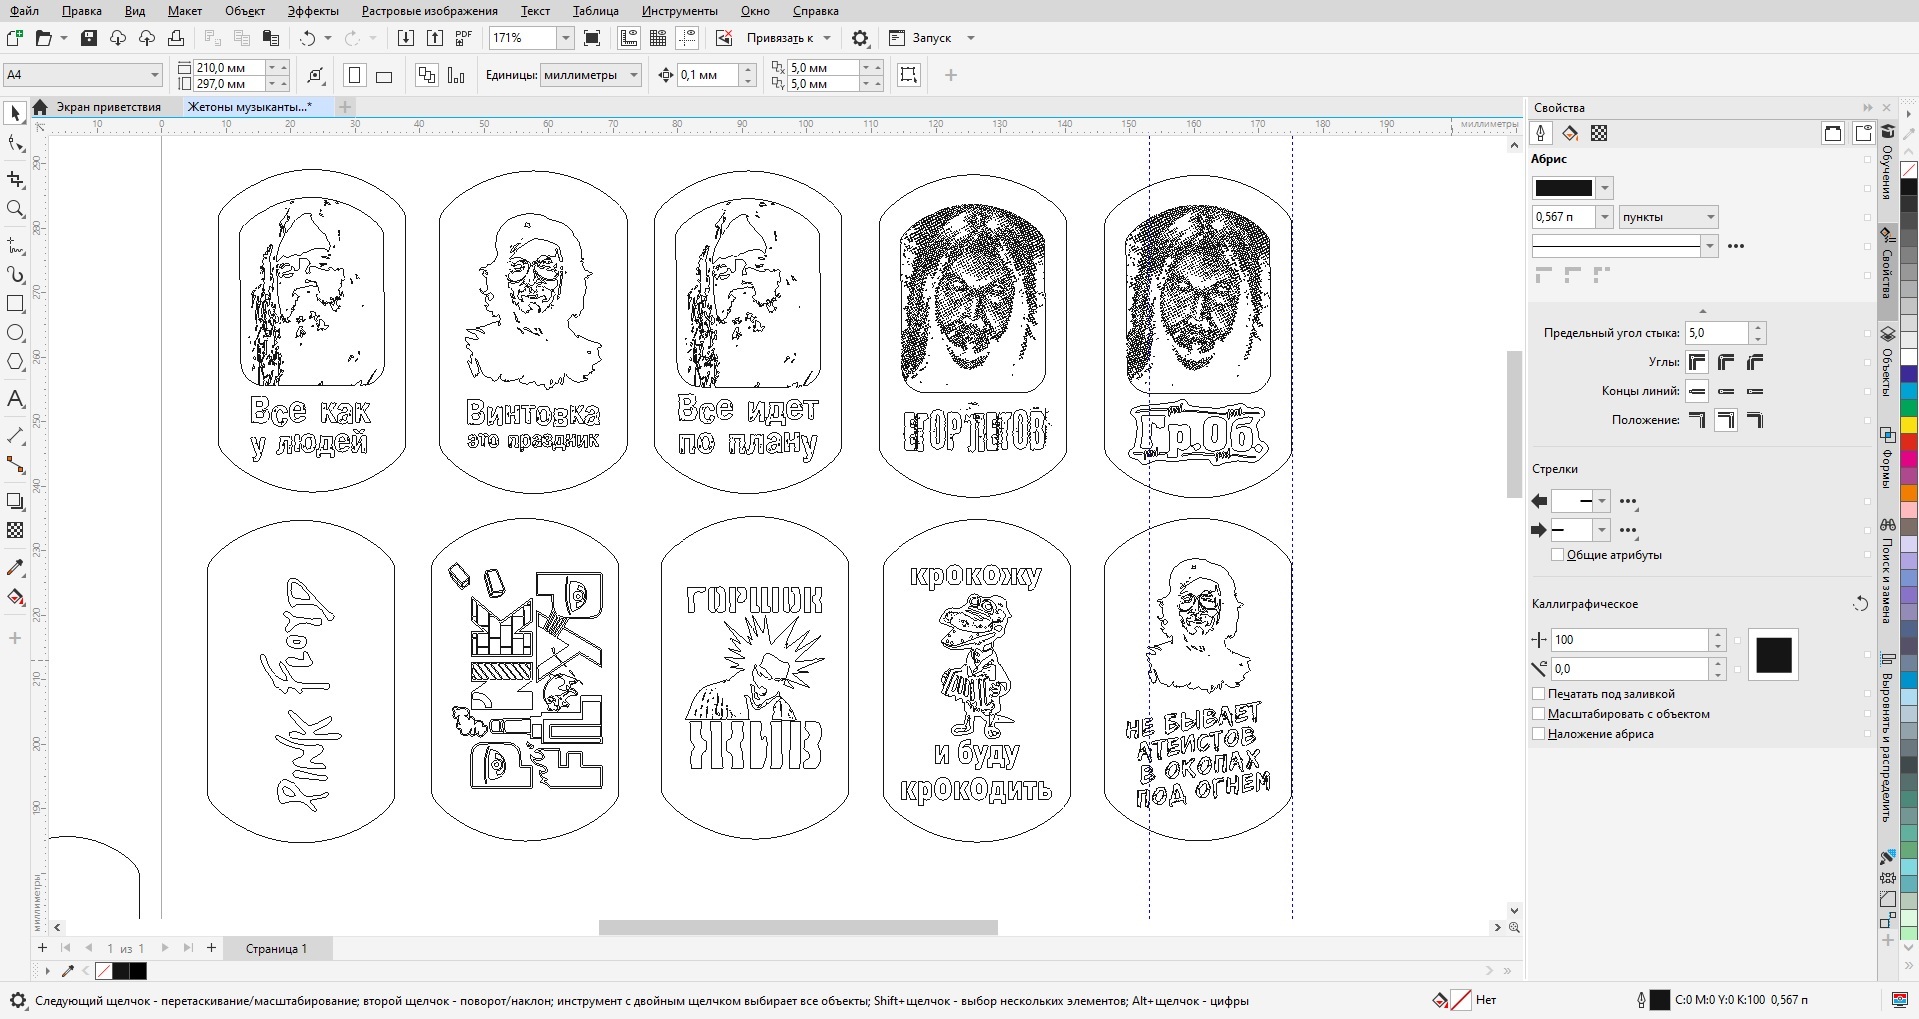Select the Crop tool
Viewport: 1919px width, 1019px height.
pos(15,179)
